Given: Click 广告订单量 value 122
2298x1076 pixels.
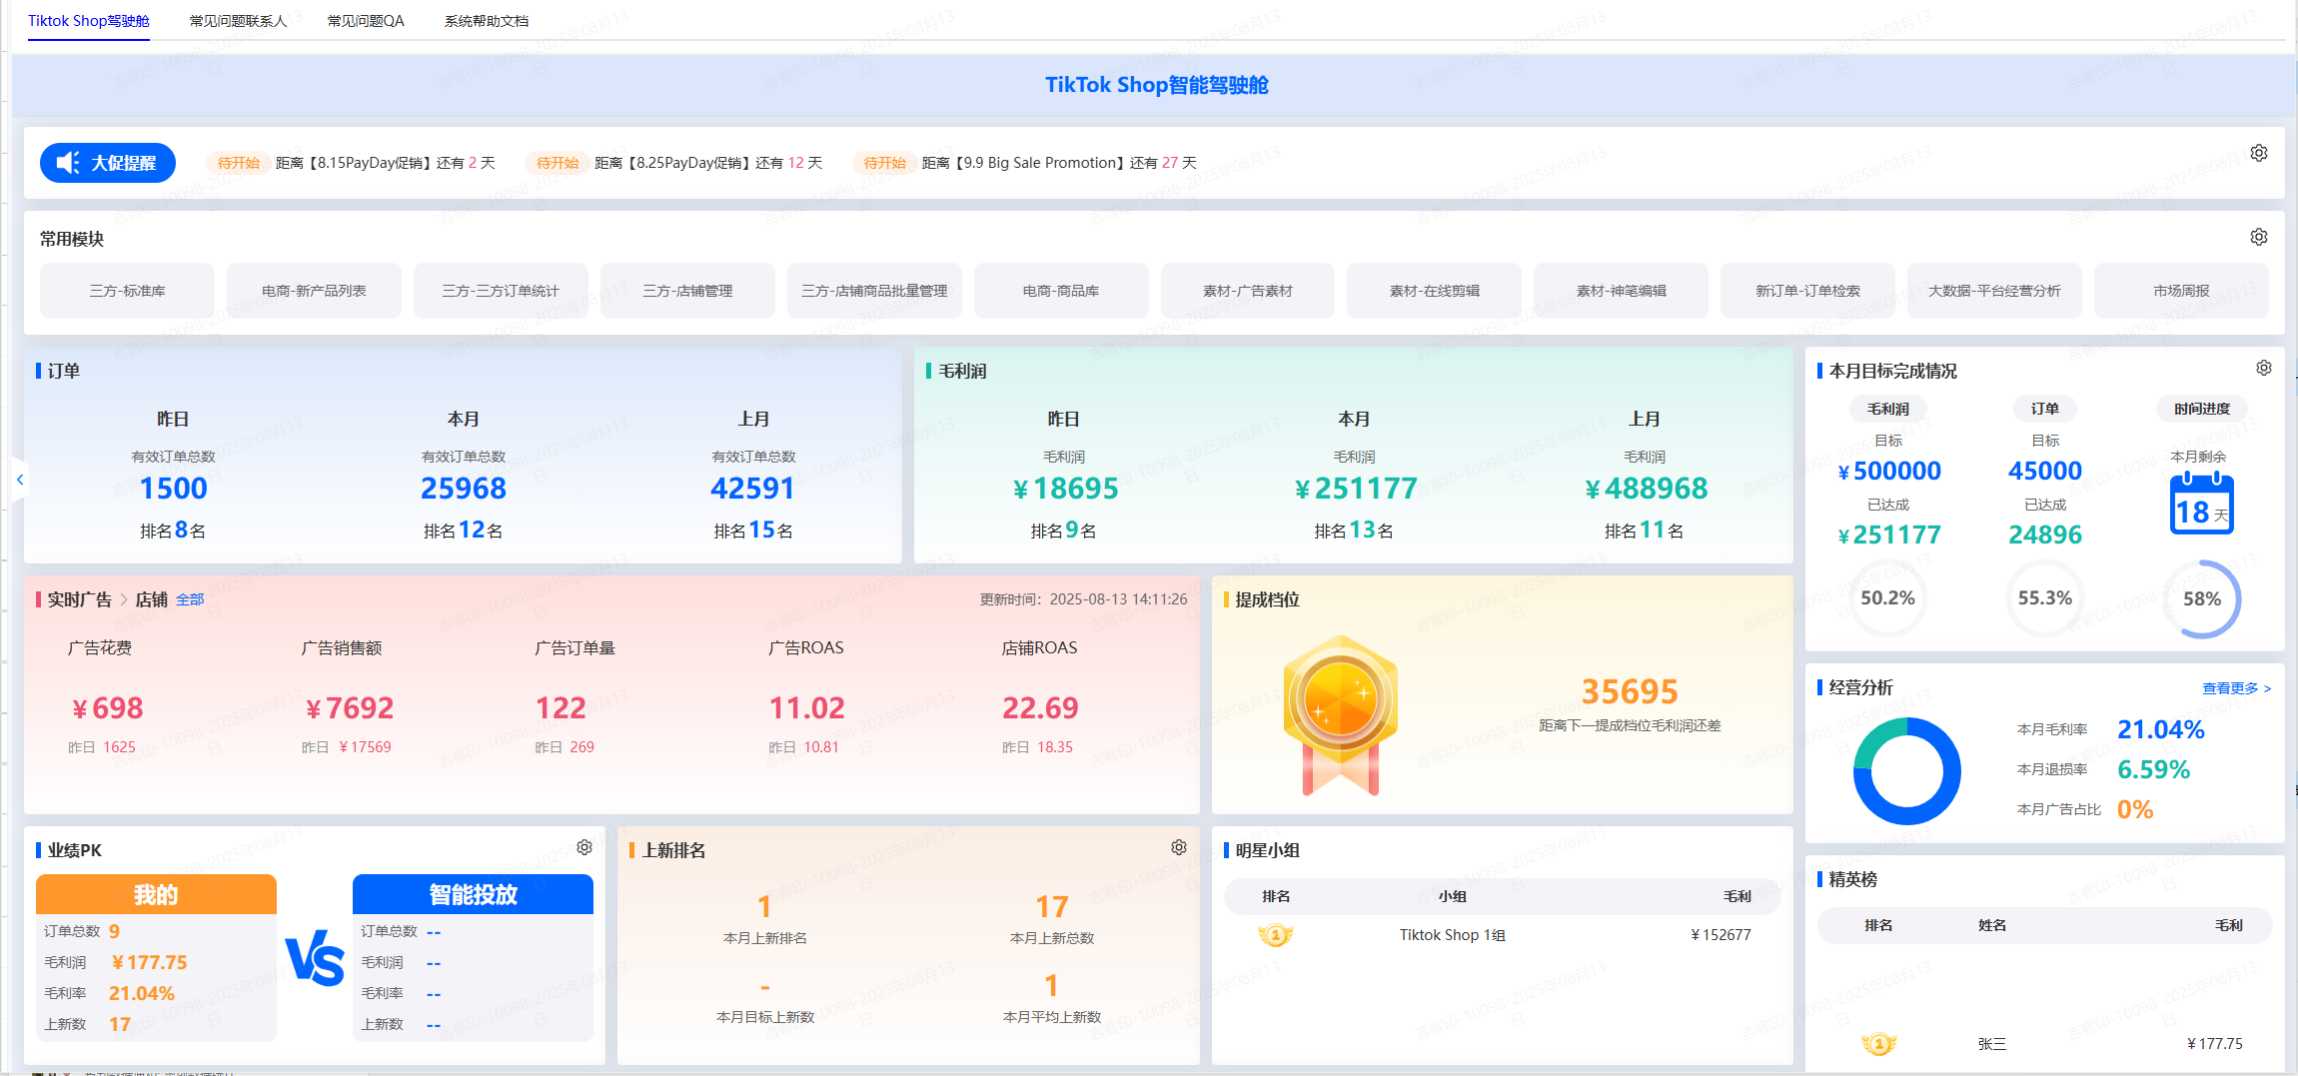Looking at the screenshot, I should [x=560, y=708].
